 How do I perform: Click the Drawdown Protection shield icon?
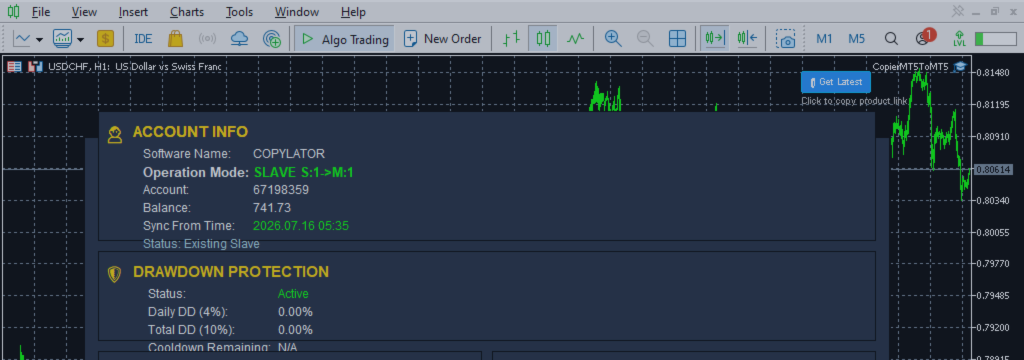114,274
